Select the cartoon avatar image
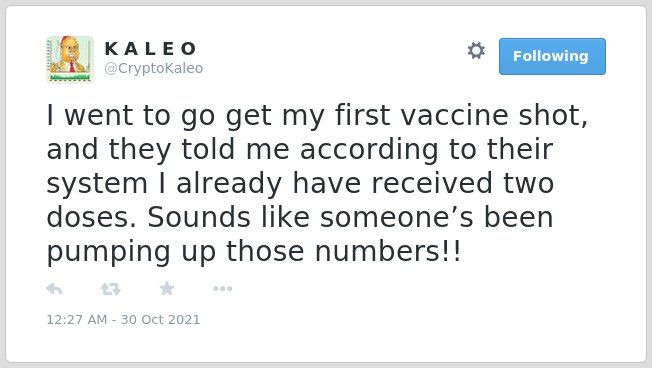652x368 pixels. [70, 59]
